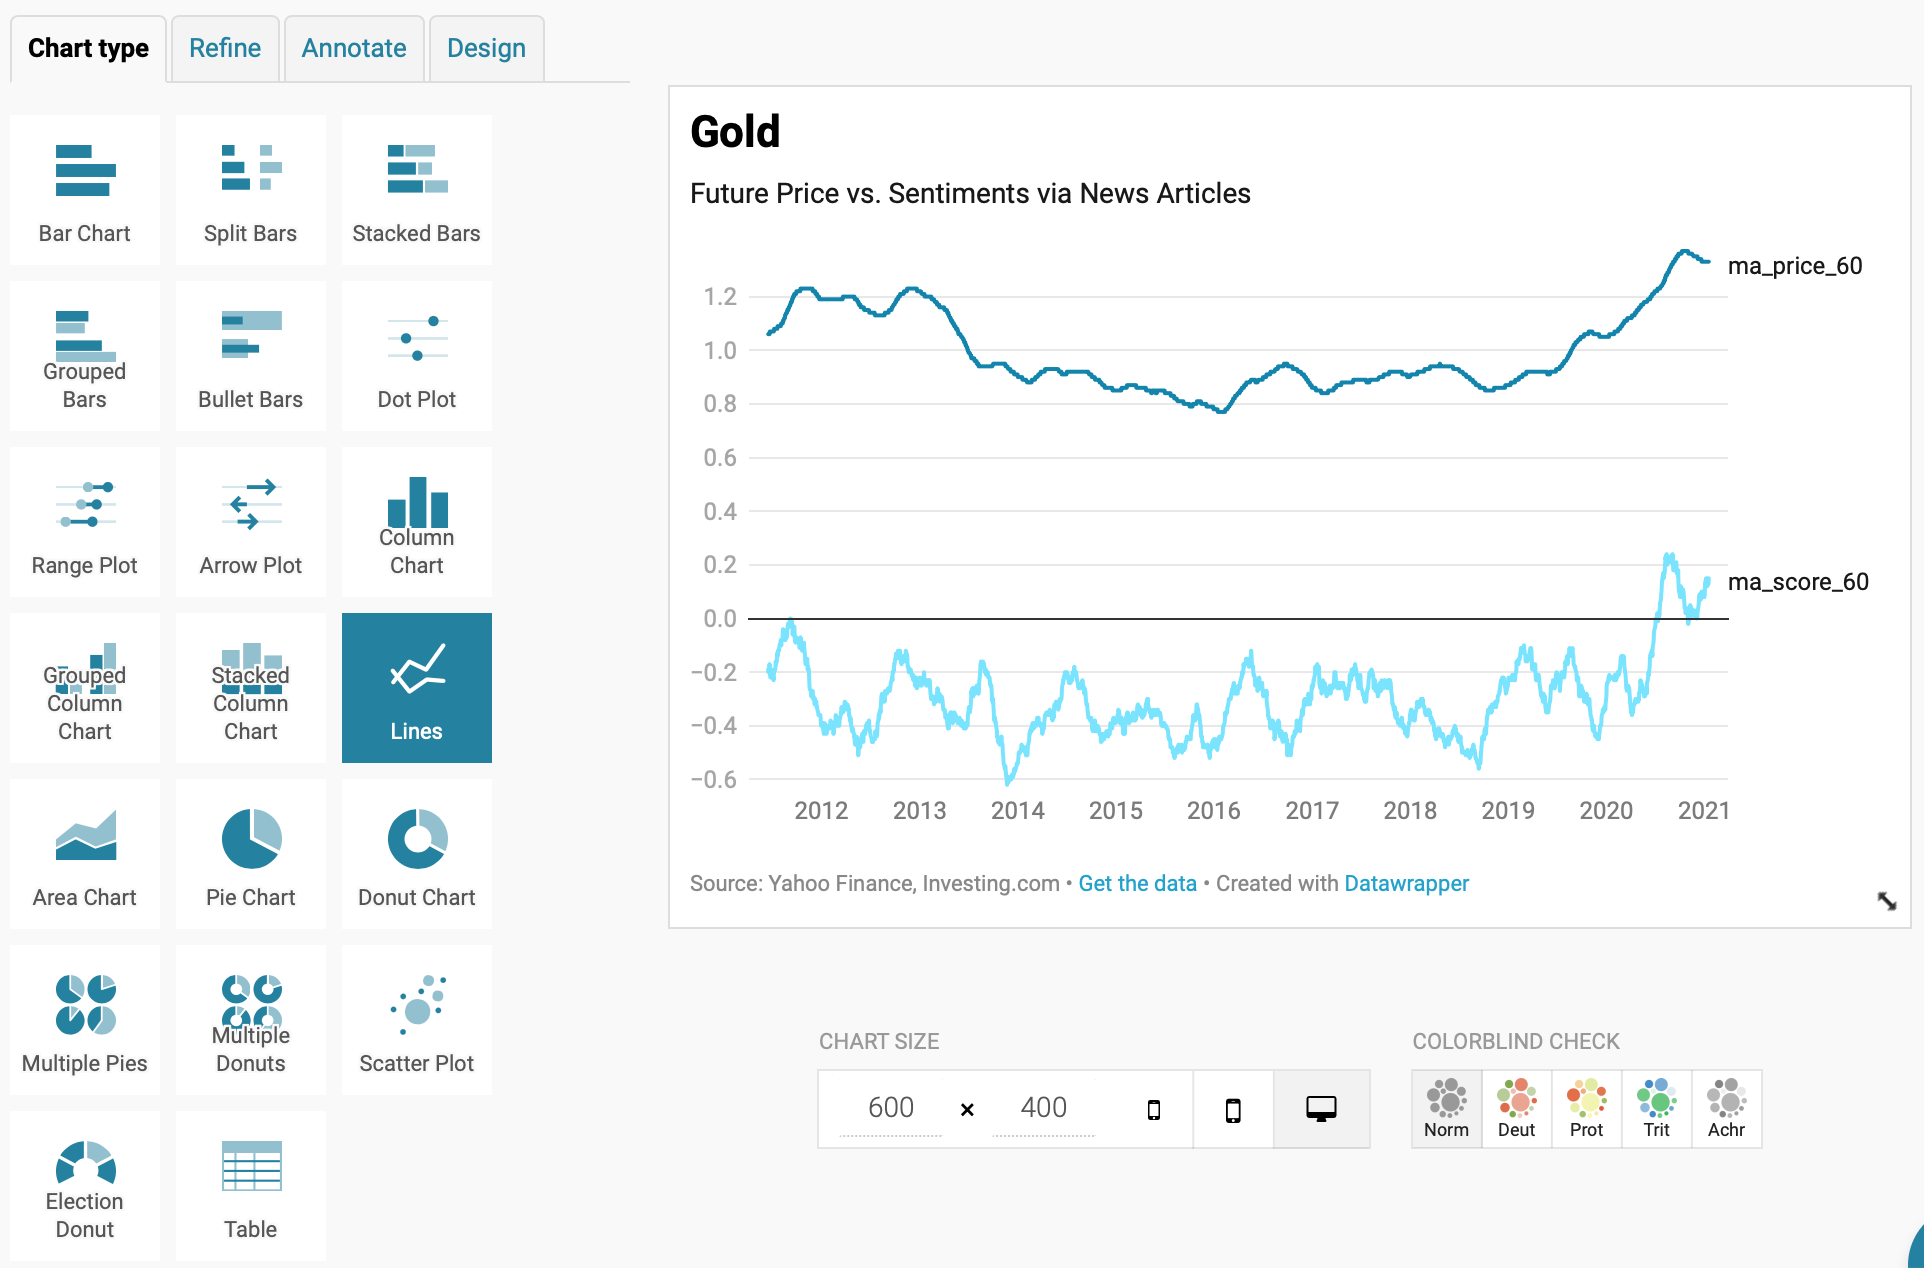1924x1268 pixels.
Task: Open the Annotate tab
Action: (354, 48)
